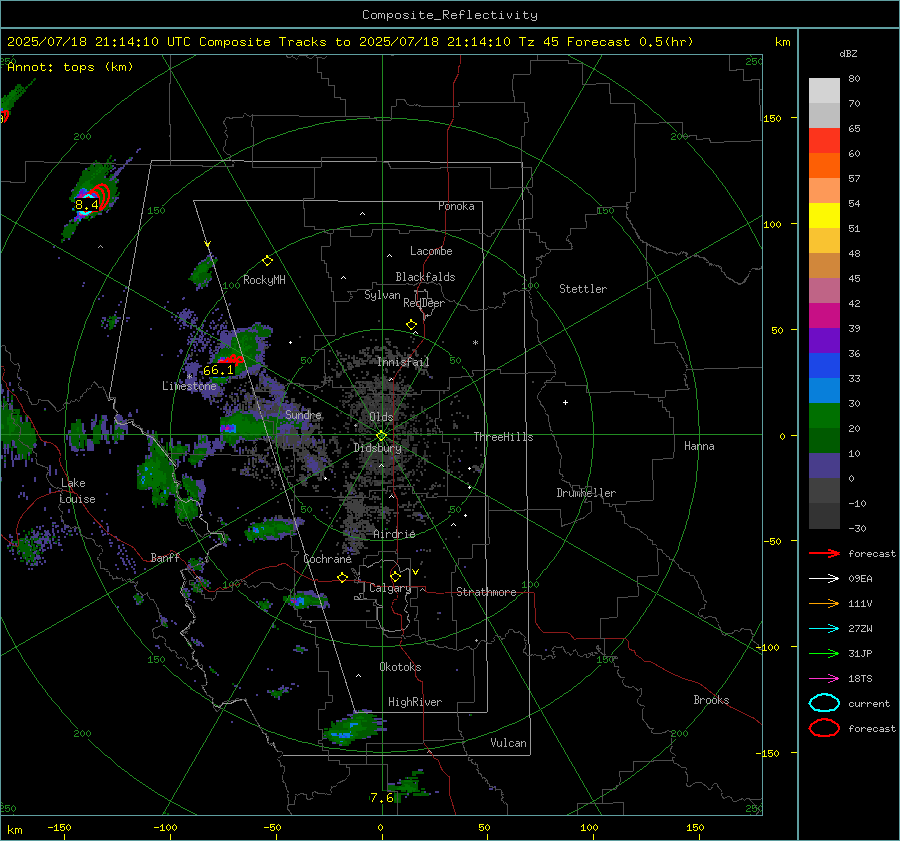Pick the bright green swatch in dBZ legend
This screenshot has height=841, width=900.
(824, 415)
